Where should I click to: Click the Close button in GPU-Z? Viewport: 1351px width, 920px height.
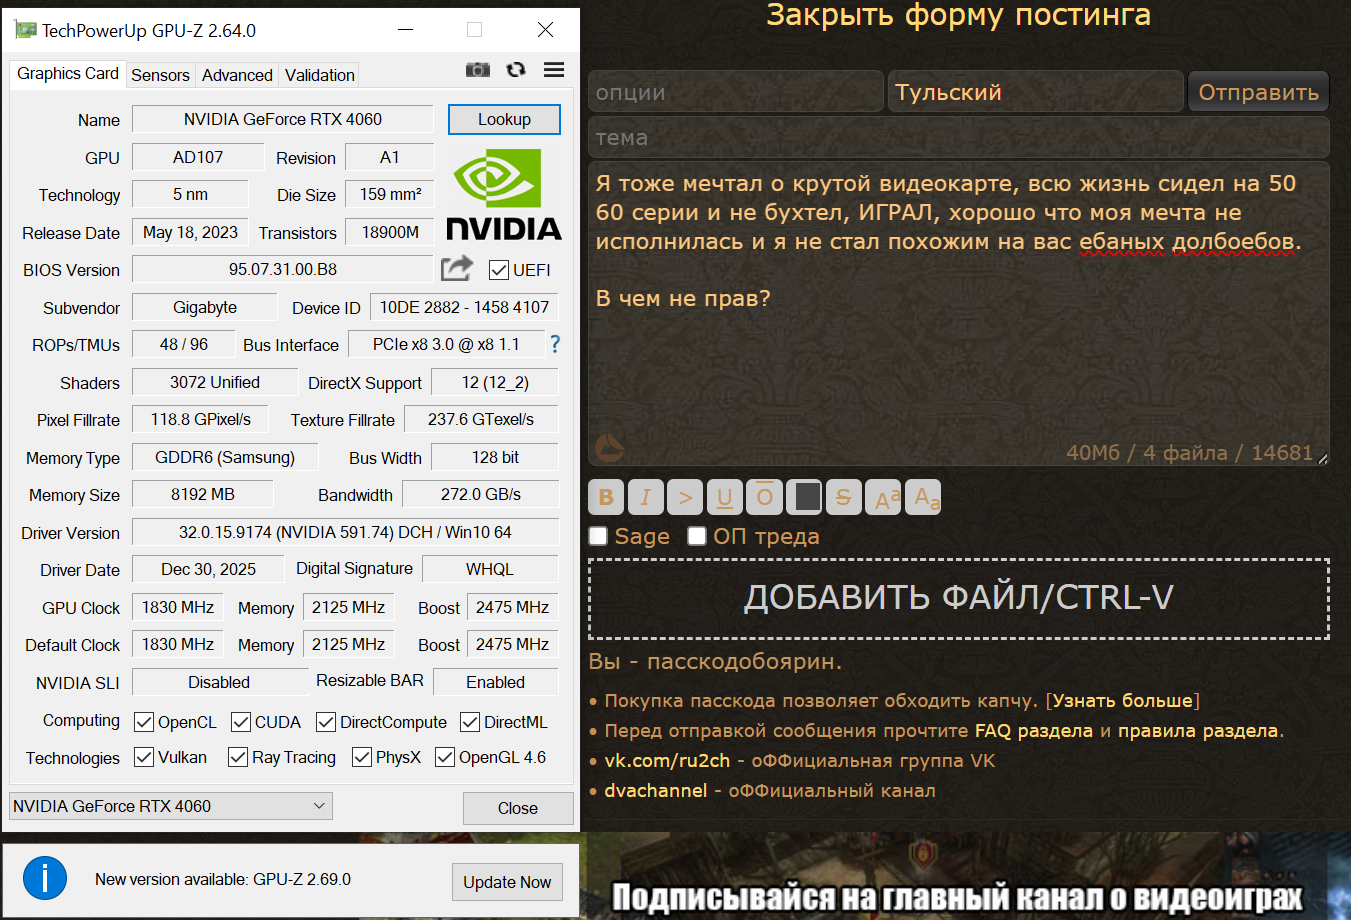pos(518,808)
